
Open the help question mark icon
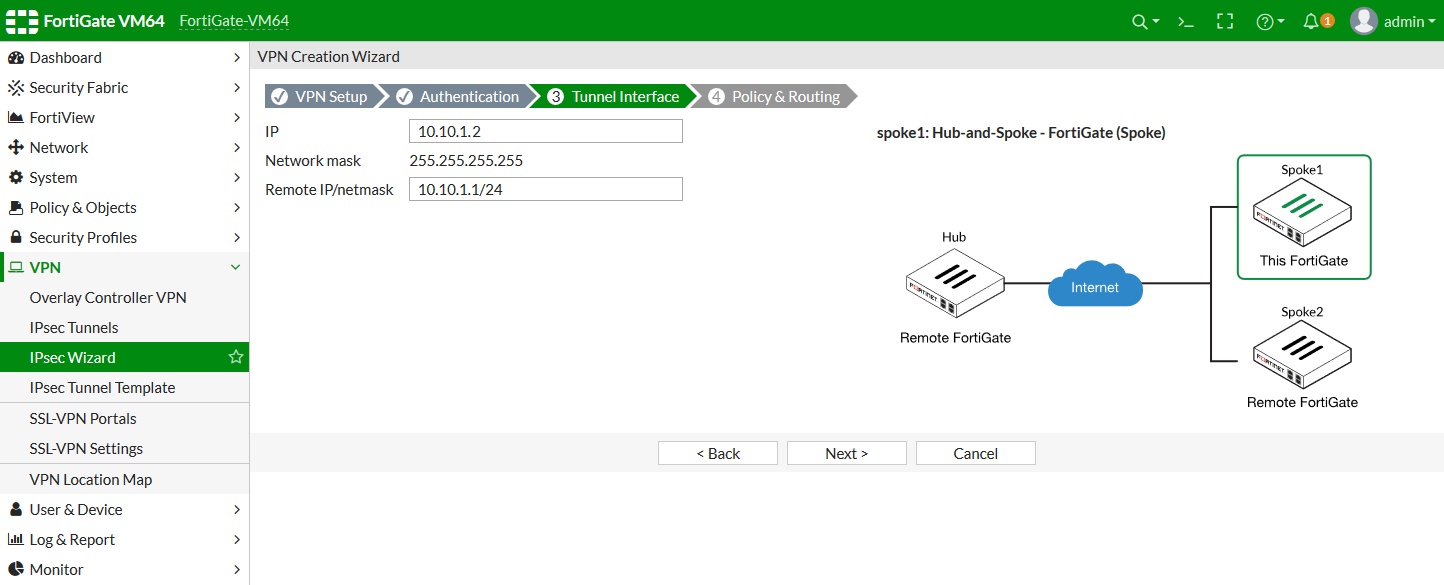coord(1264,21)
